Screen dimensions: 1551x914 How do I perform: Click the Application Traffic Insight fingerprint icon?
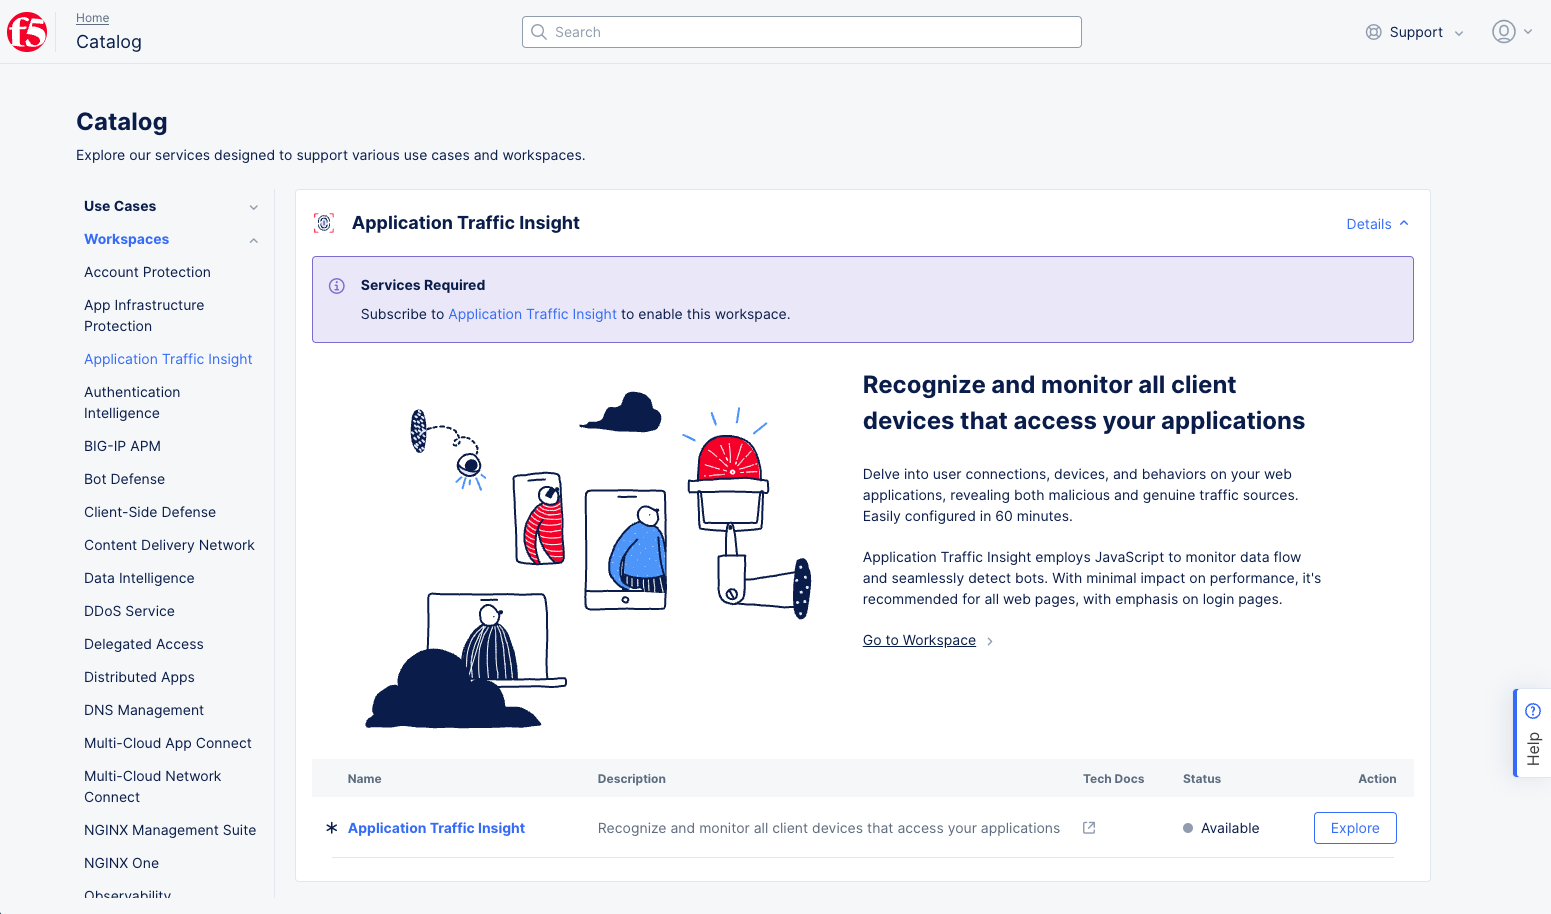324,222
